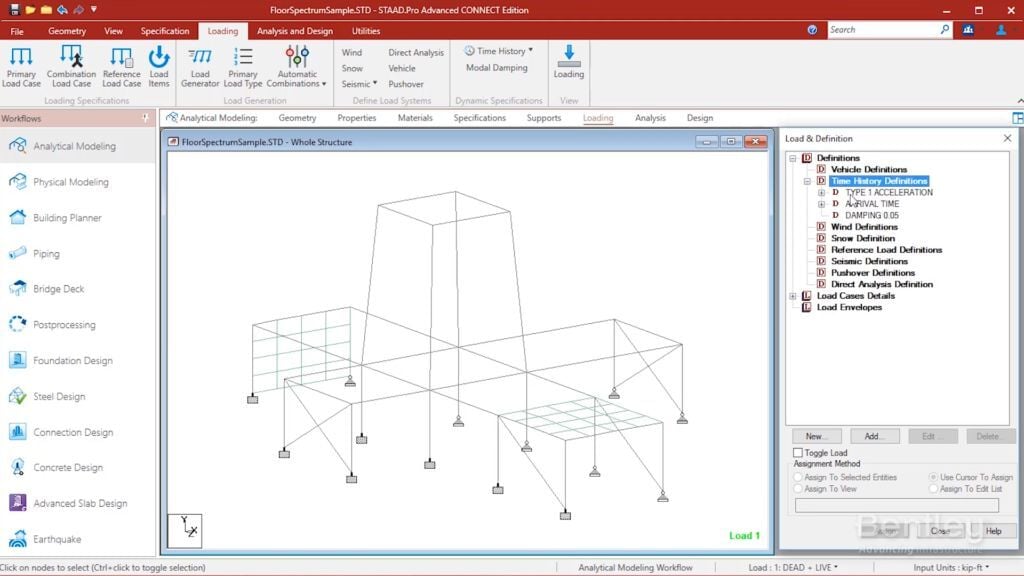Switch to Specification ribbon tab
Image resolution: width=1024 pixels, height=576 pixels.
click(165, 31)
